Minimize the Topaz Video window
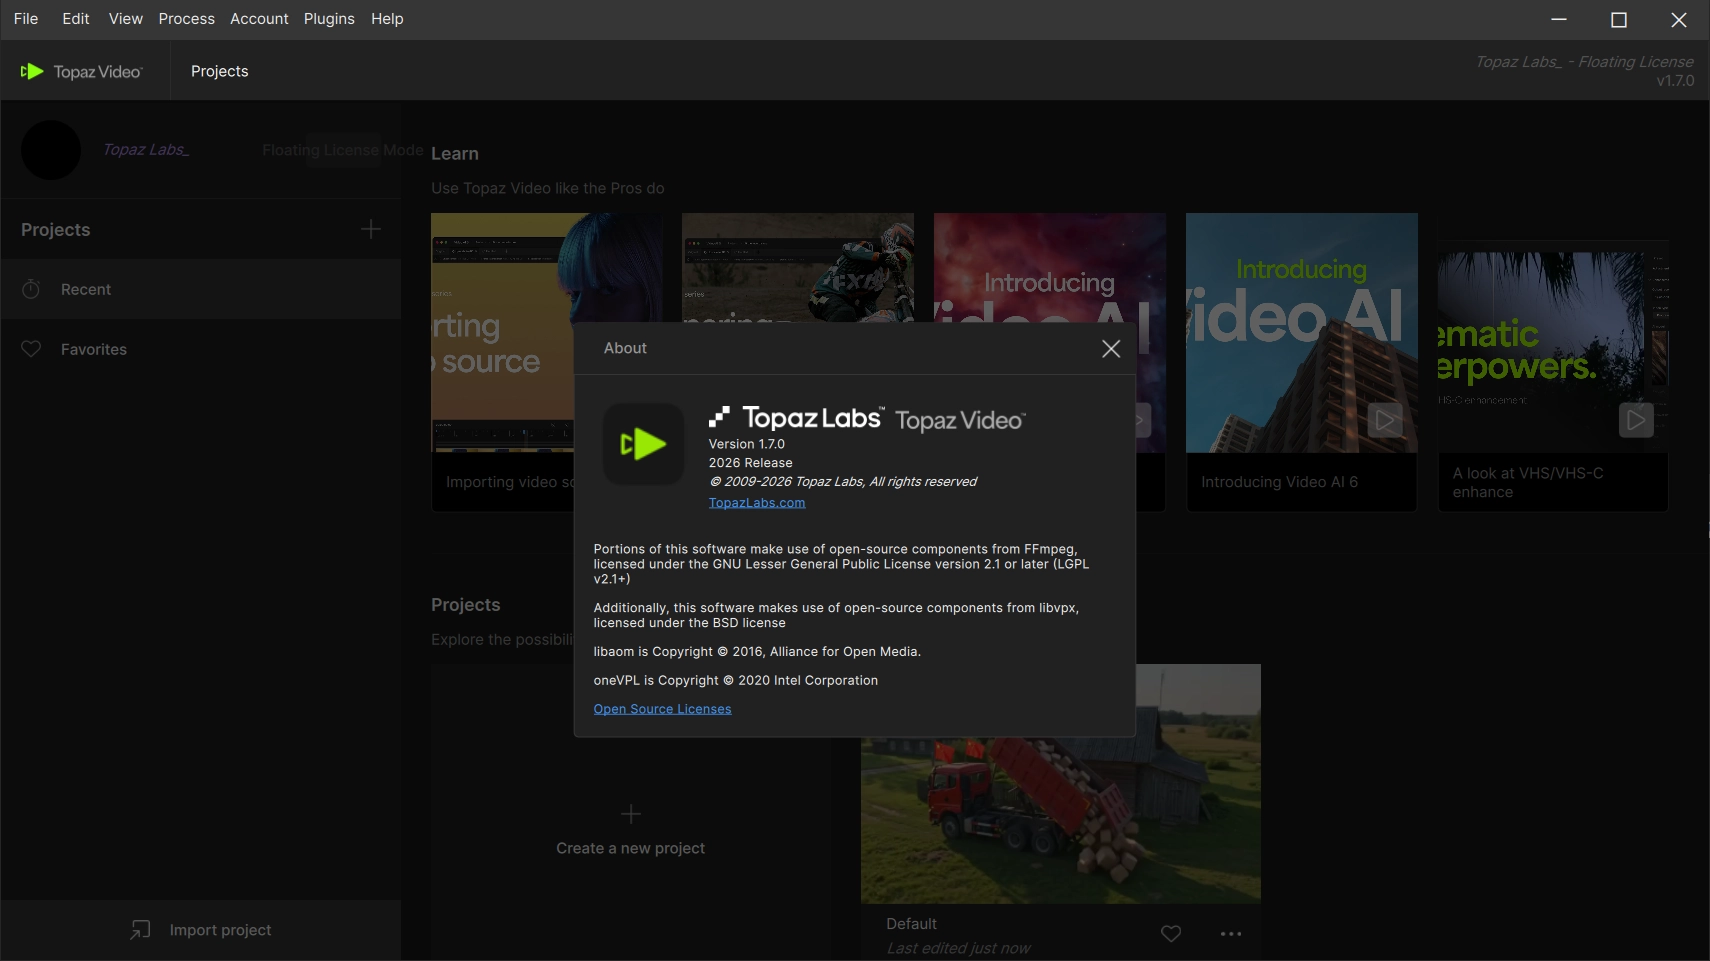The width and height of the screenshot is (1710, 961). tap(1559, 19)
